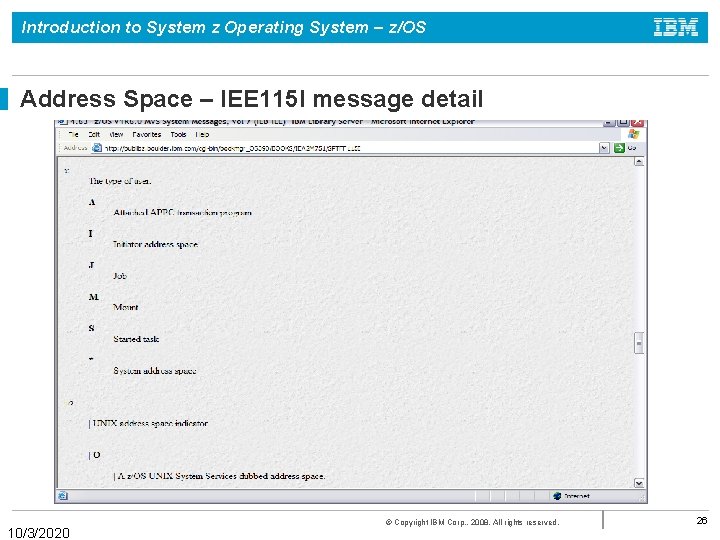Click the date 10/3/2020

pyautogui.click(x=39, y=533)
